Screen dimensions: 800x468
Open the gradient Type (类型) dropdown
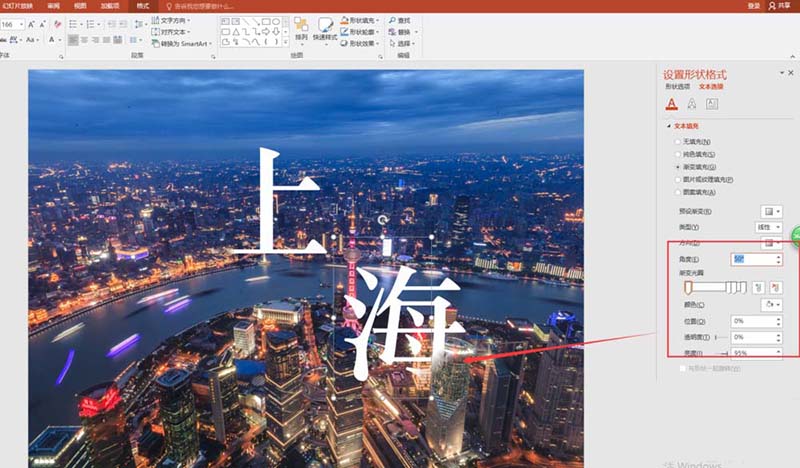(768, 227)
